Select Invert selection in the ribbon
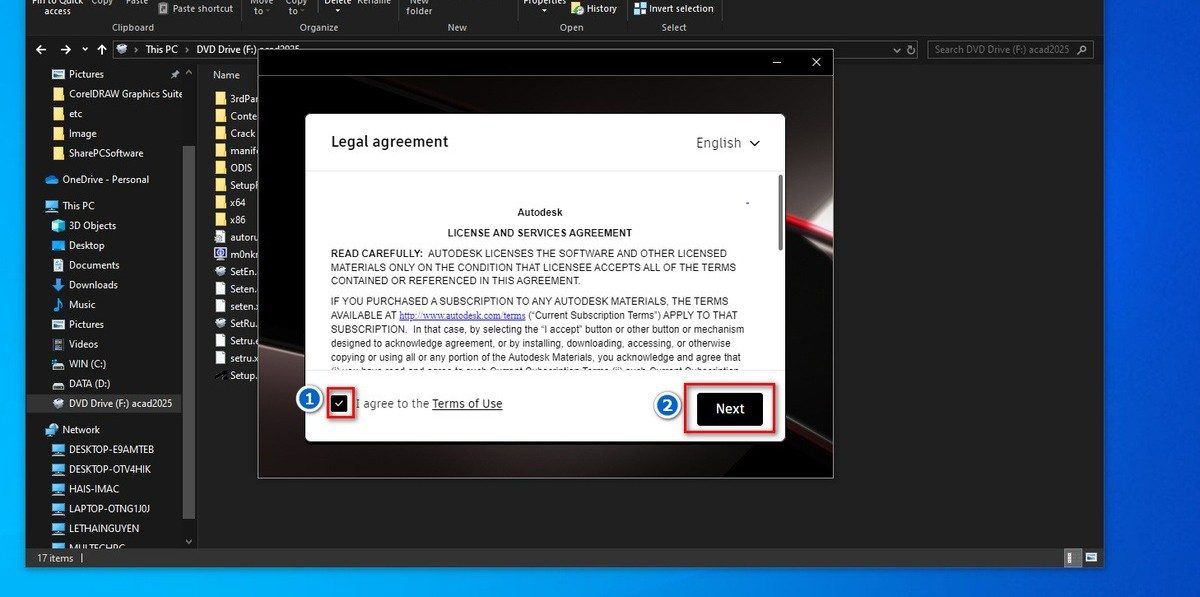Screen dimensions: 1200x597 click(x=674, y=8)
